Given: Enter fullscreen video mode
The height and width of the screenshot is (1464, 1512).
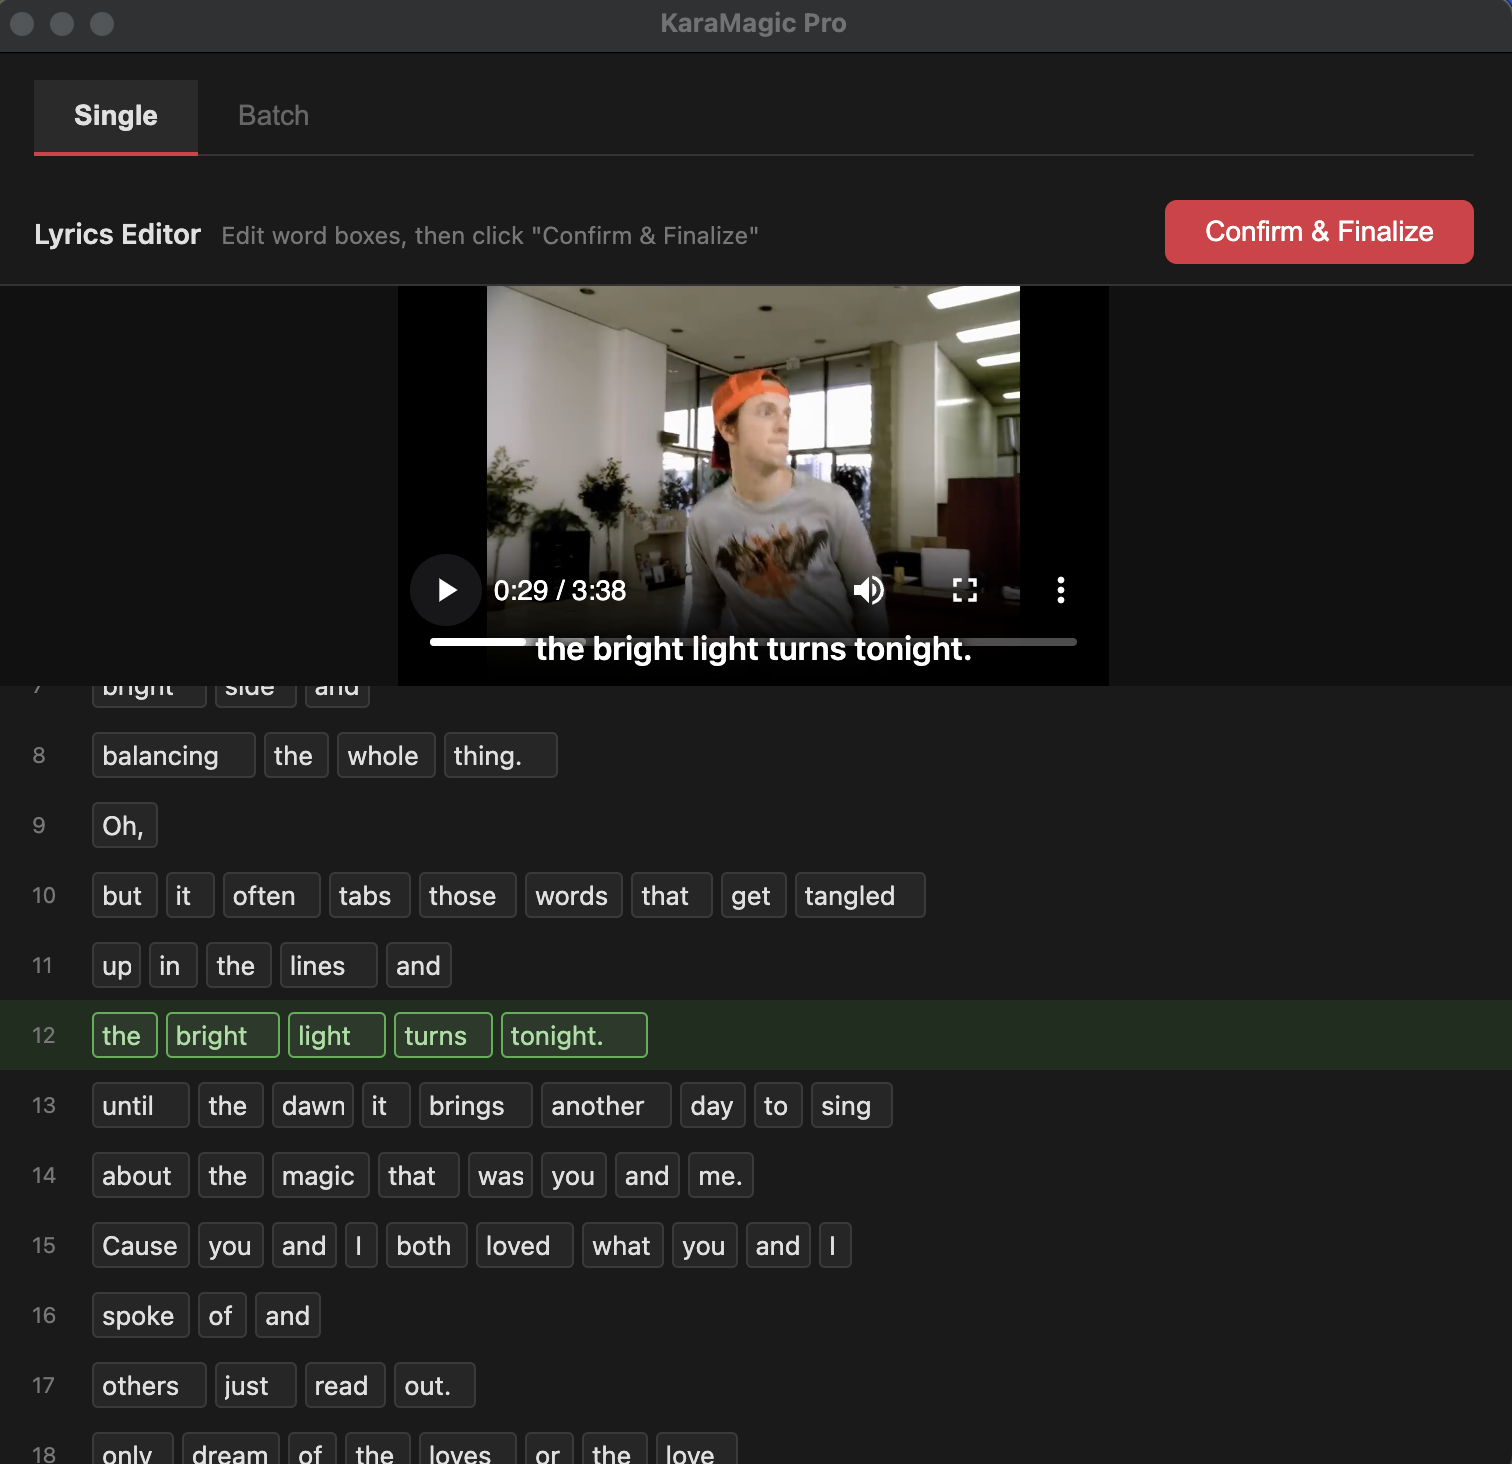Looking at the screenshot, I should (964, 590).
